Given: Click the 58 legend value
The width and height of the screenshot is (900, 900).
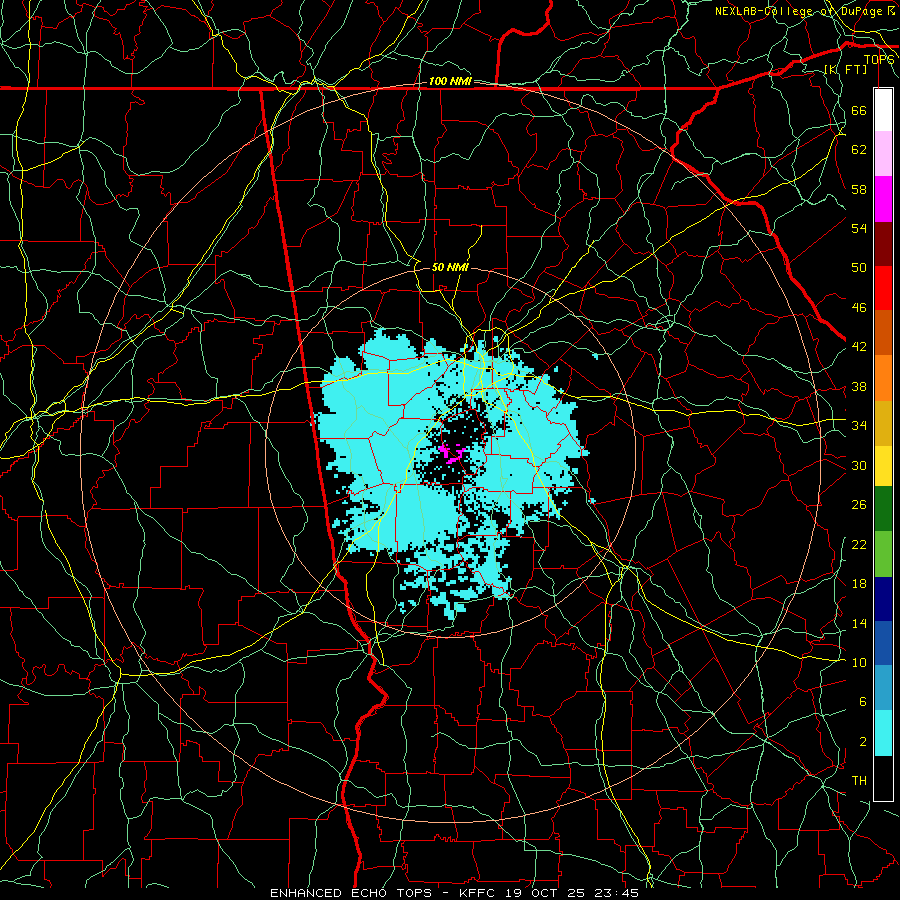Looking at the screenshot, I should (x=859, y=189).
